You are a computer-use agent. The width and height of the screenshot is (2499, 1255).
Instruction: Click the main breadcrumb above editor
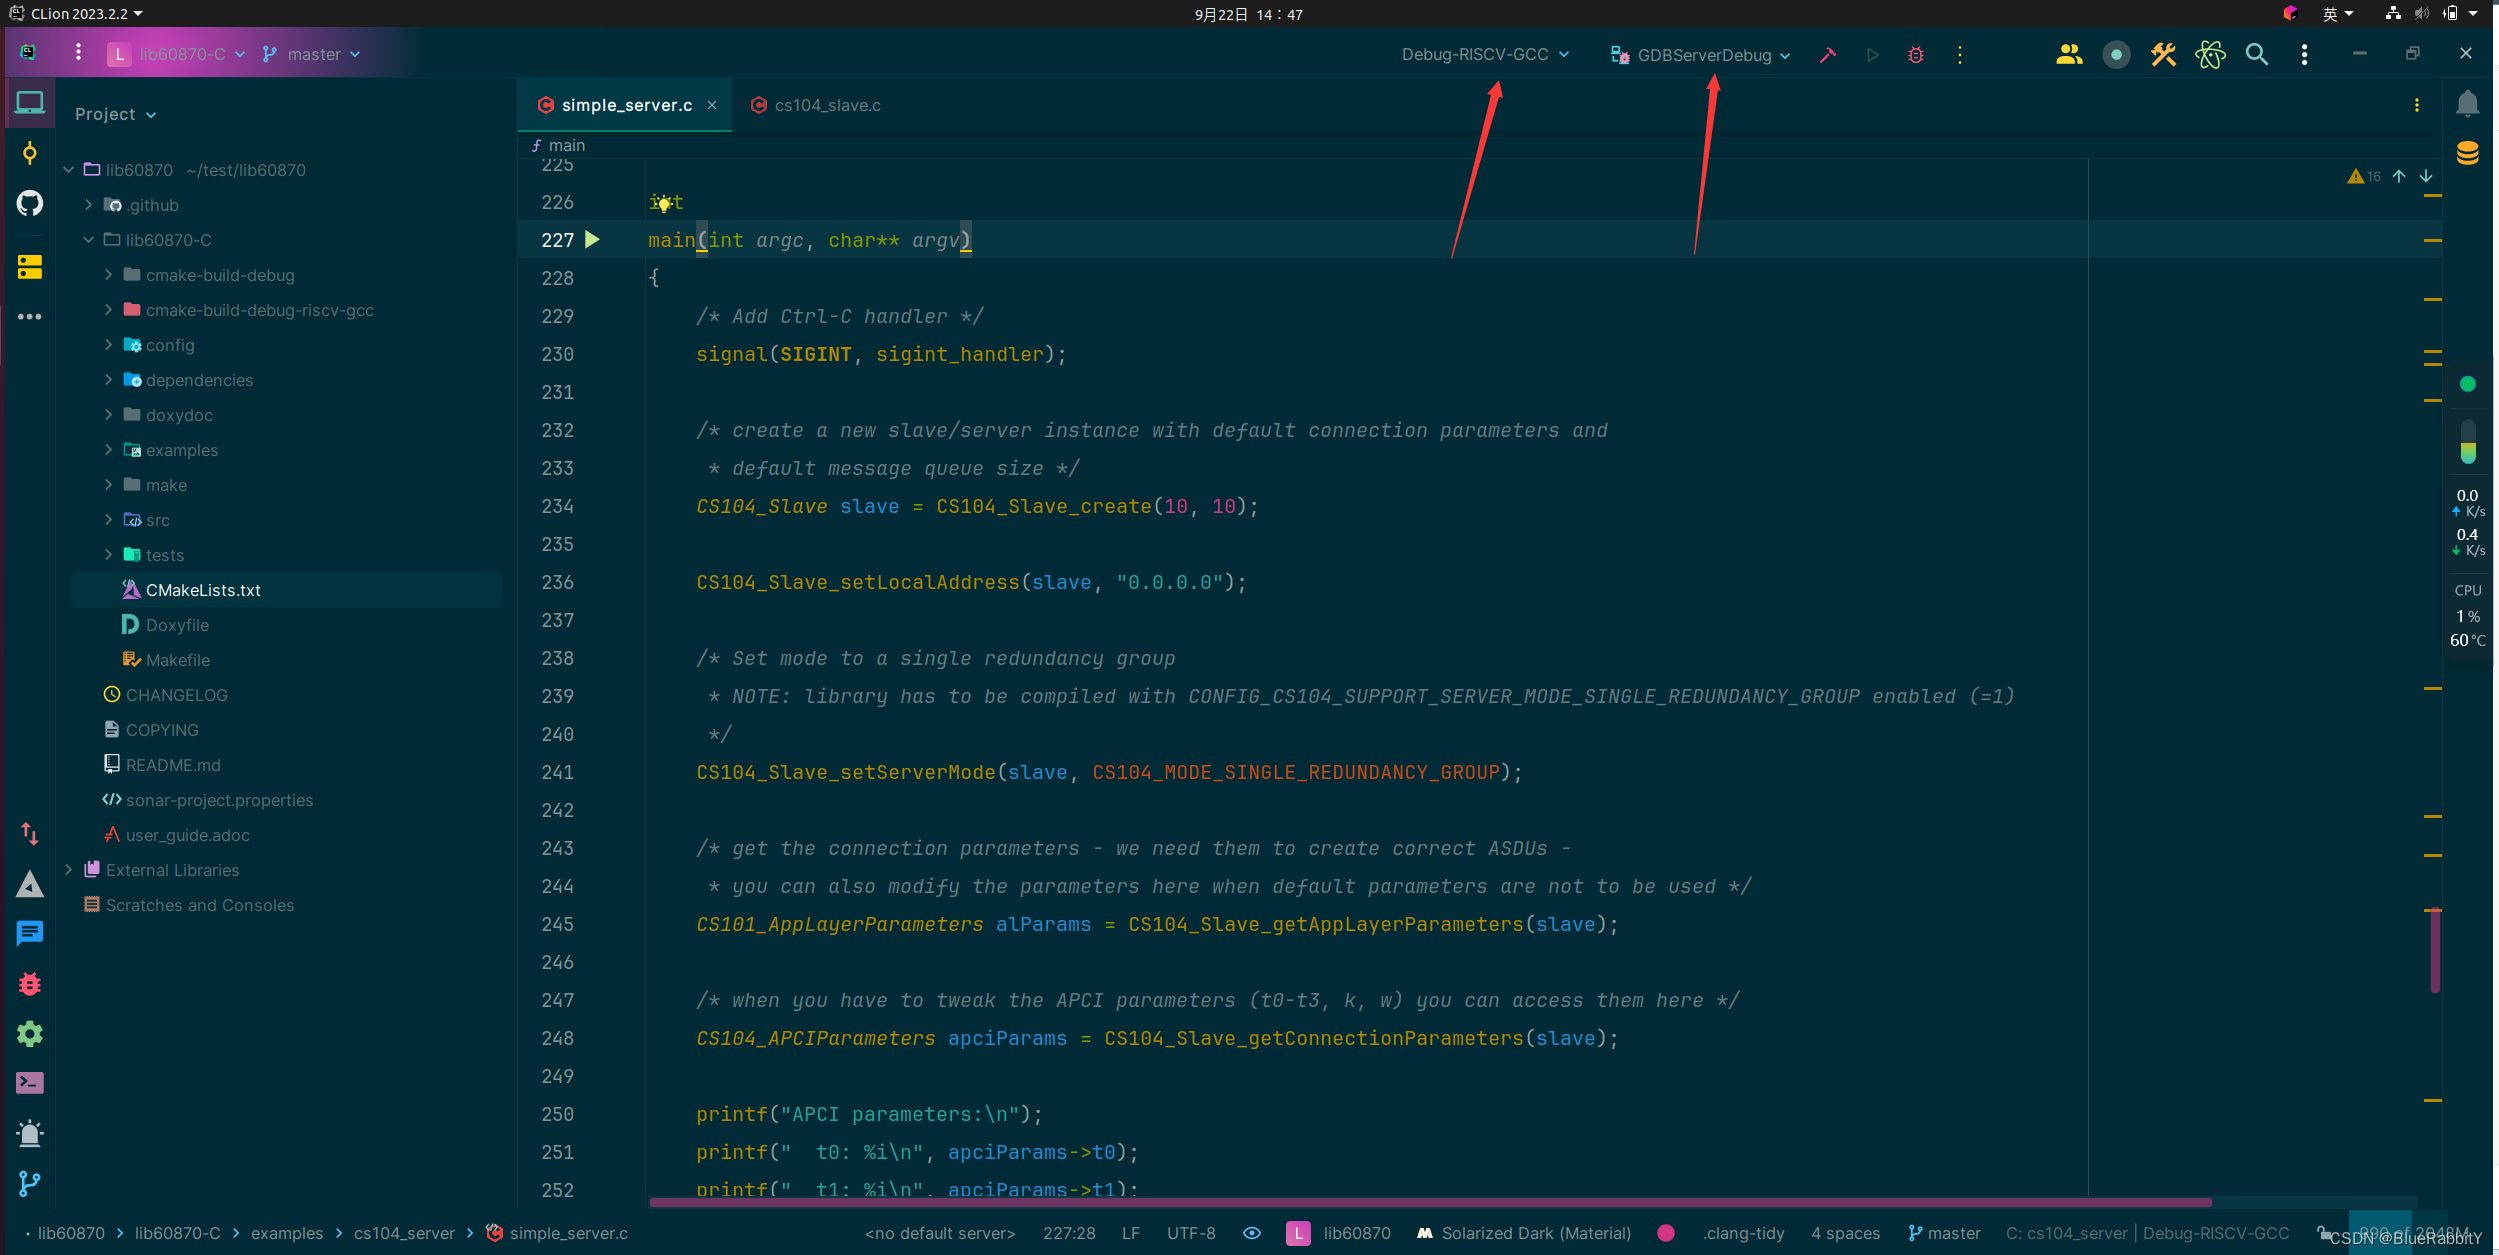559,145
